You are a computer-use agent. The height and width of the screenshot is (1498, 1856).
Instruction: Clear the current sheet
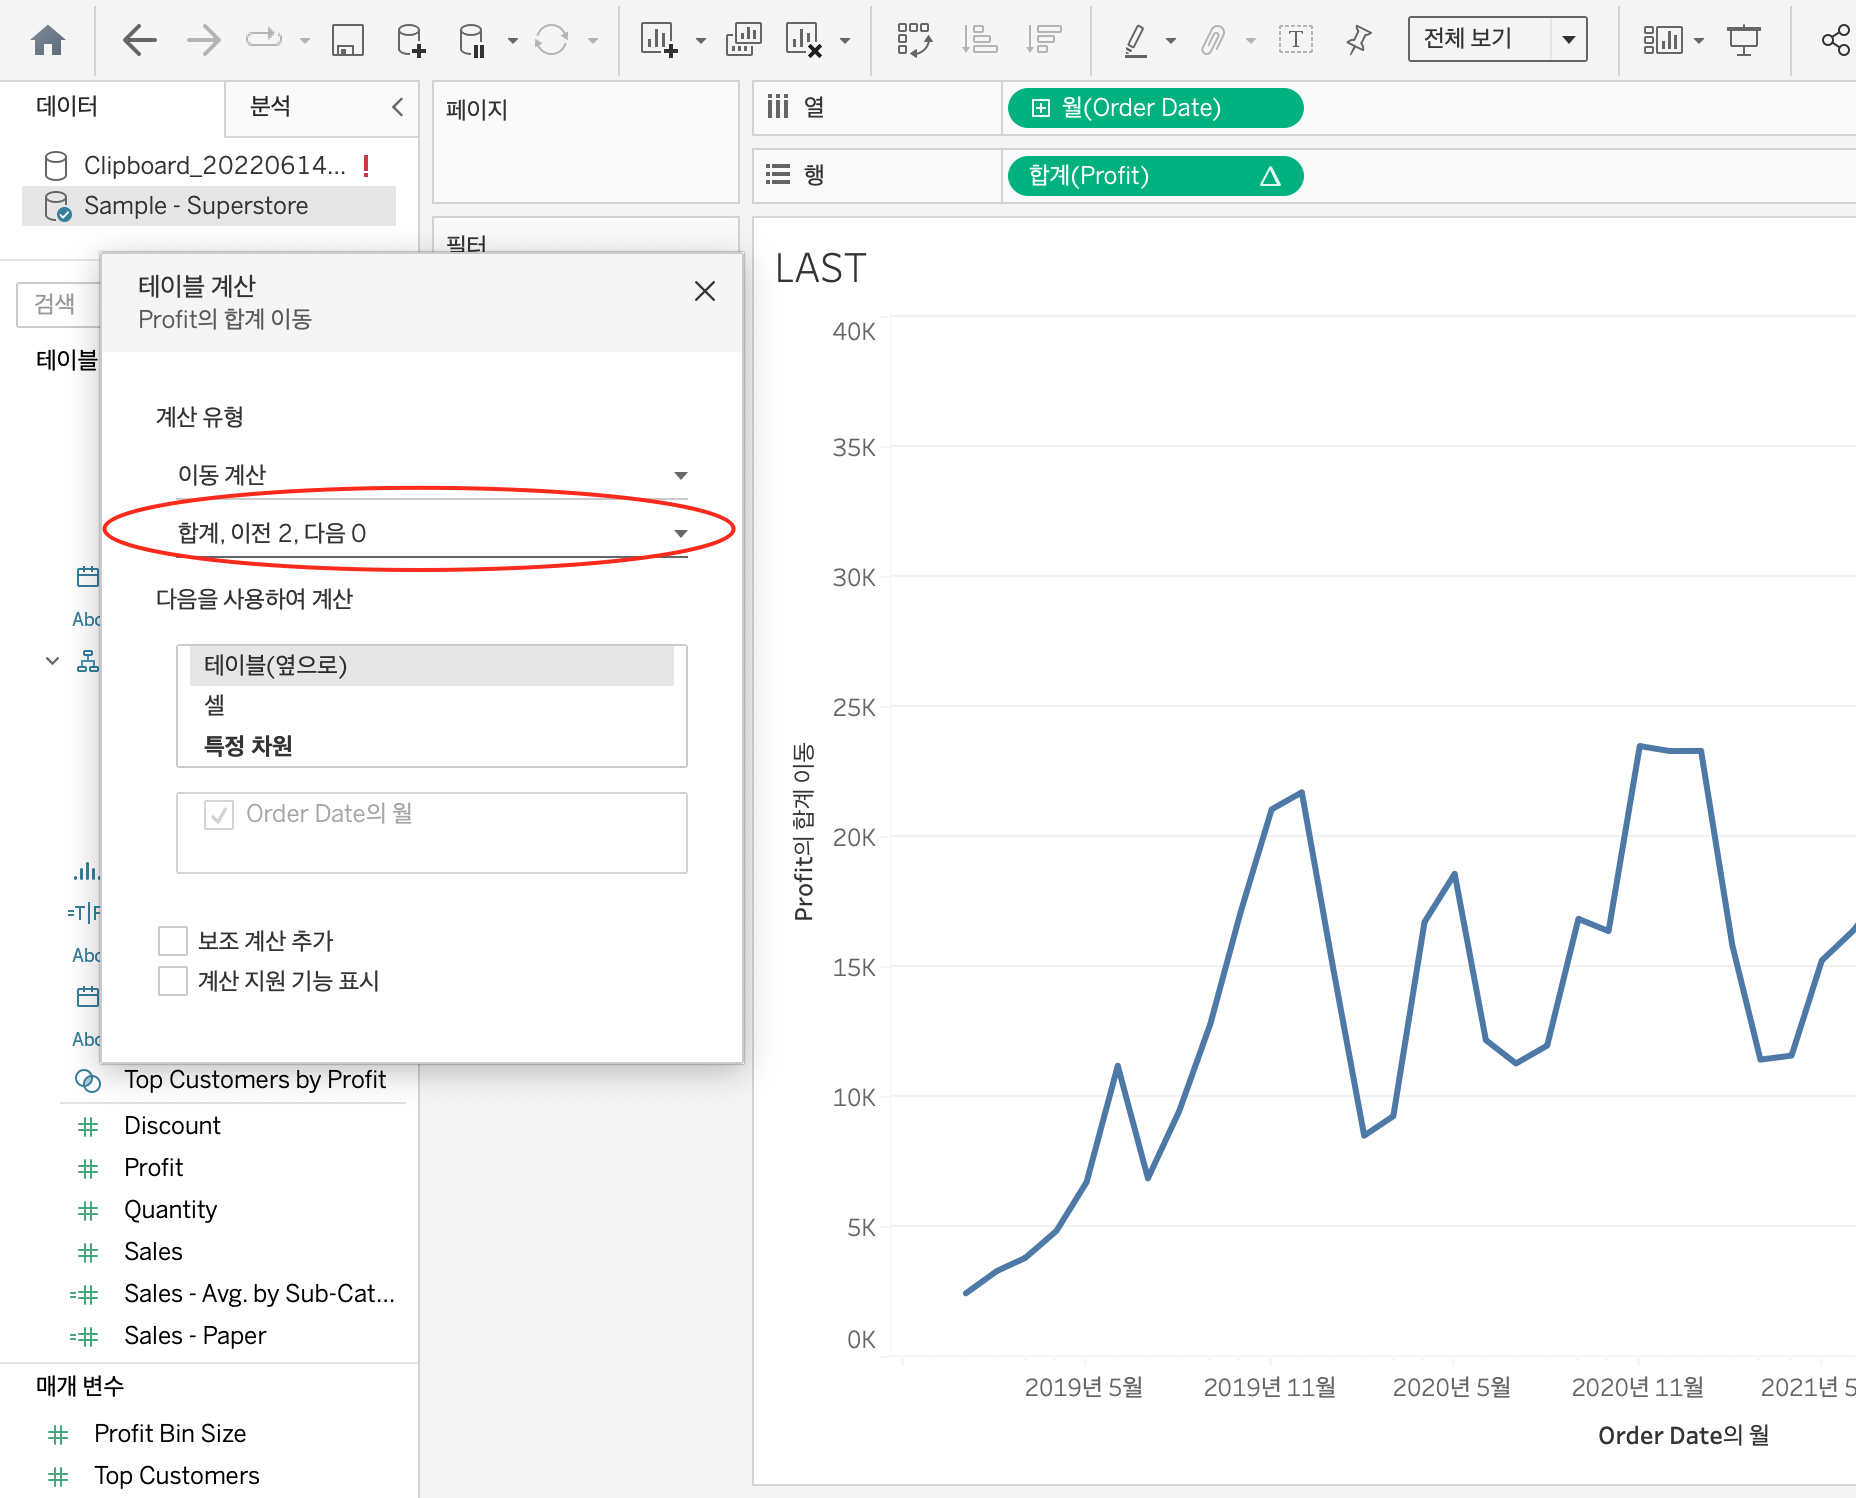(x=804, y=40)
